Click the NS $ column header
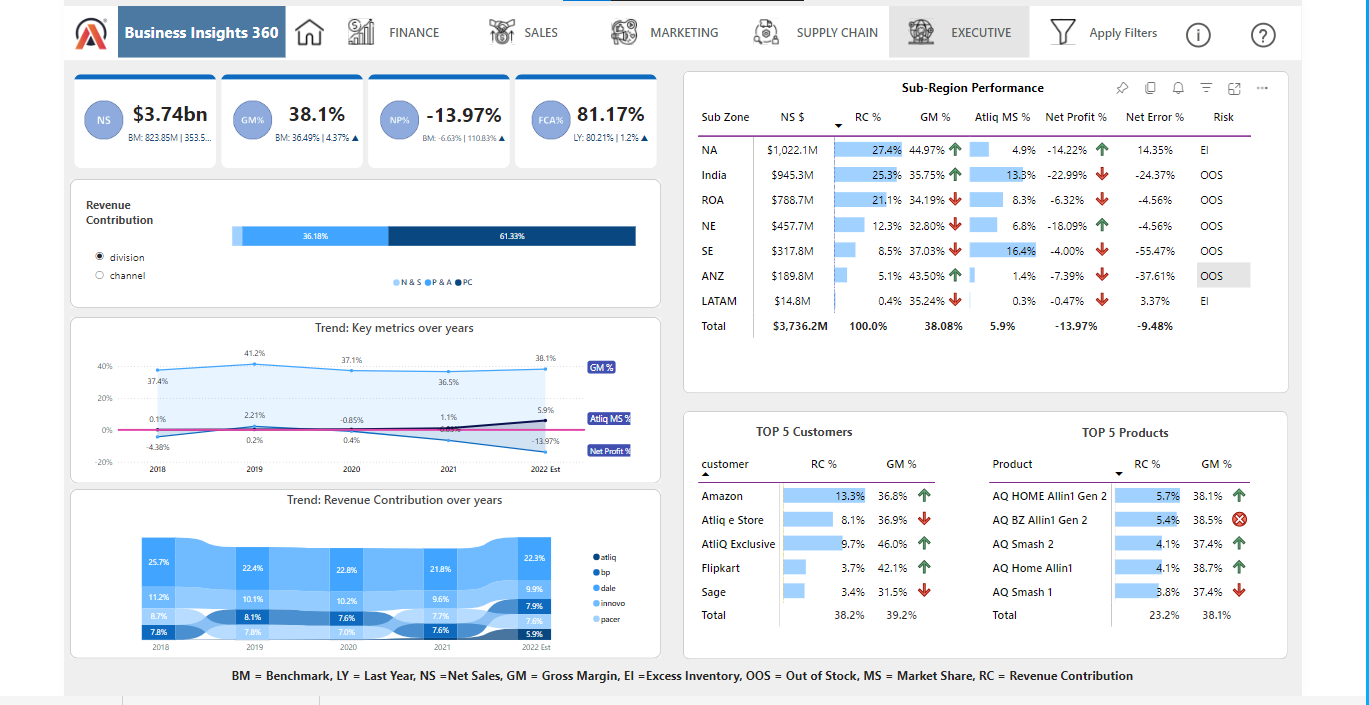This screenshot has width=1369, height=705. 793,117
